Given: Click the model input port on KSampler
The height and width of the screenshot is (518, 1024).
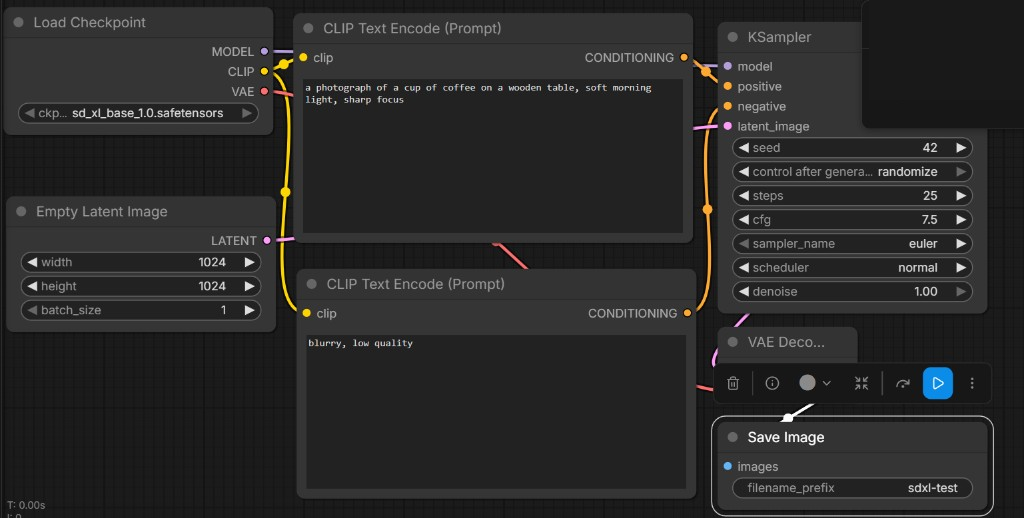Looking at the screenshot, I should [728, 66].
